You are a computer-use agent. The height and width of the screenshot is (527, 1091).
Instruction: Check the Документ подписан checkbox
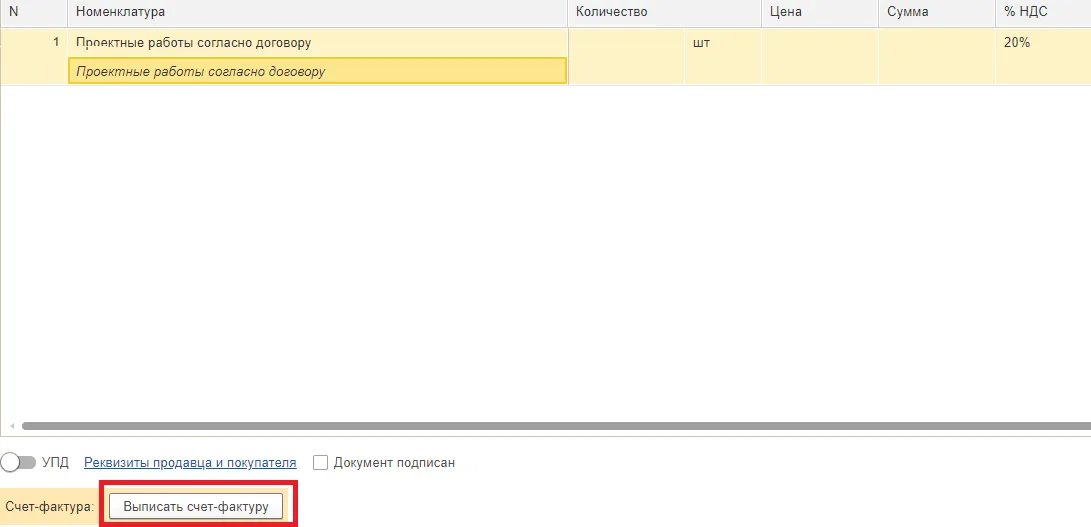coord(320,462)
